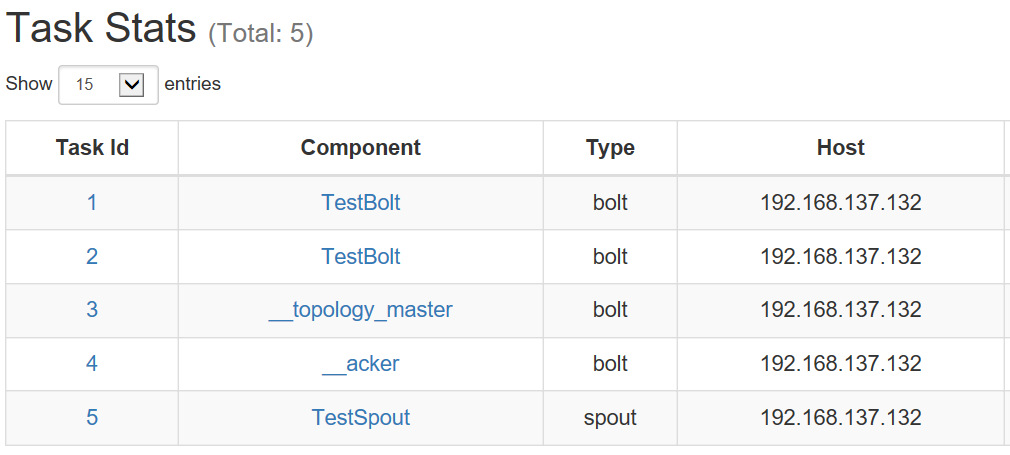1010x455 pixels.
Task: Click TestBolt component in first row
Action: pyautogui.click(x=360, y=203)
